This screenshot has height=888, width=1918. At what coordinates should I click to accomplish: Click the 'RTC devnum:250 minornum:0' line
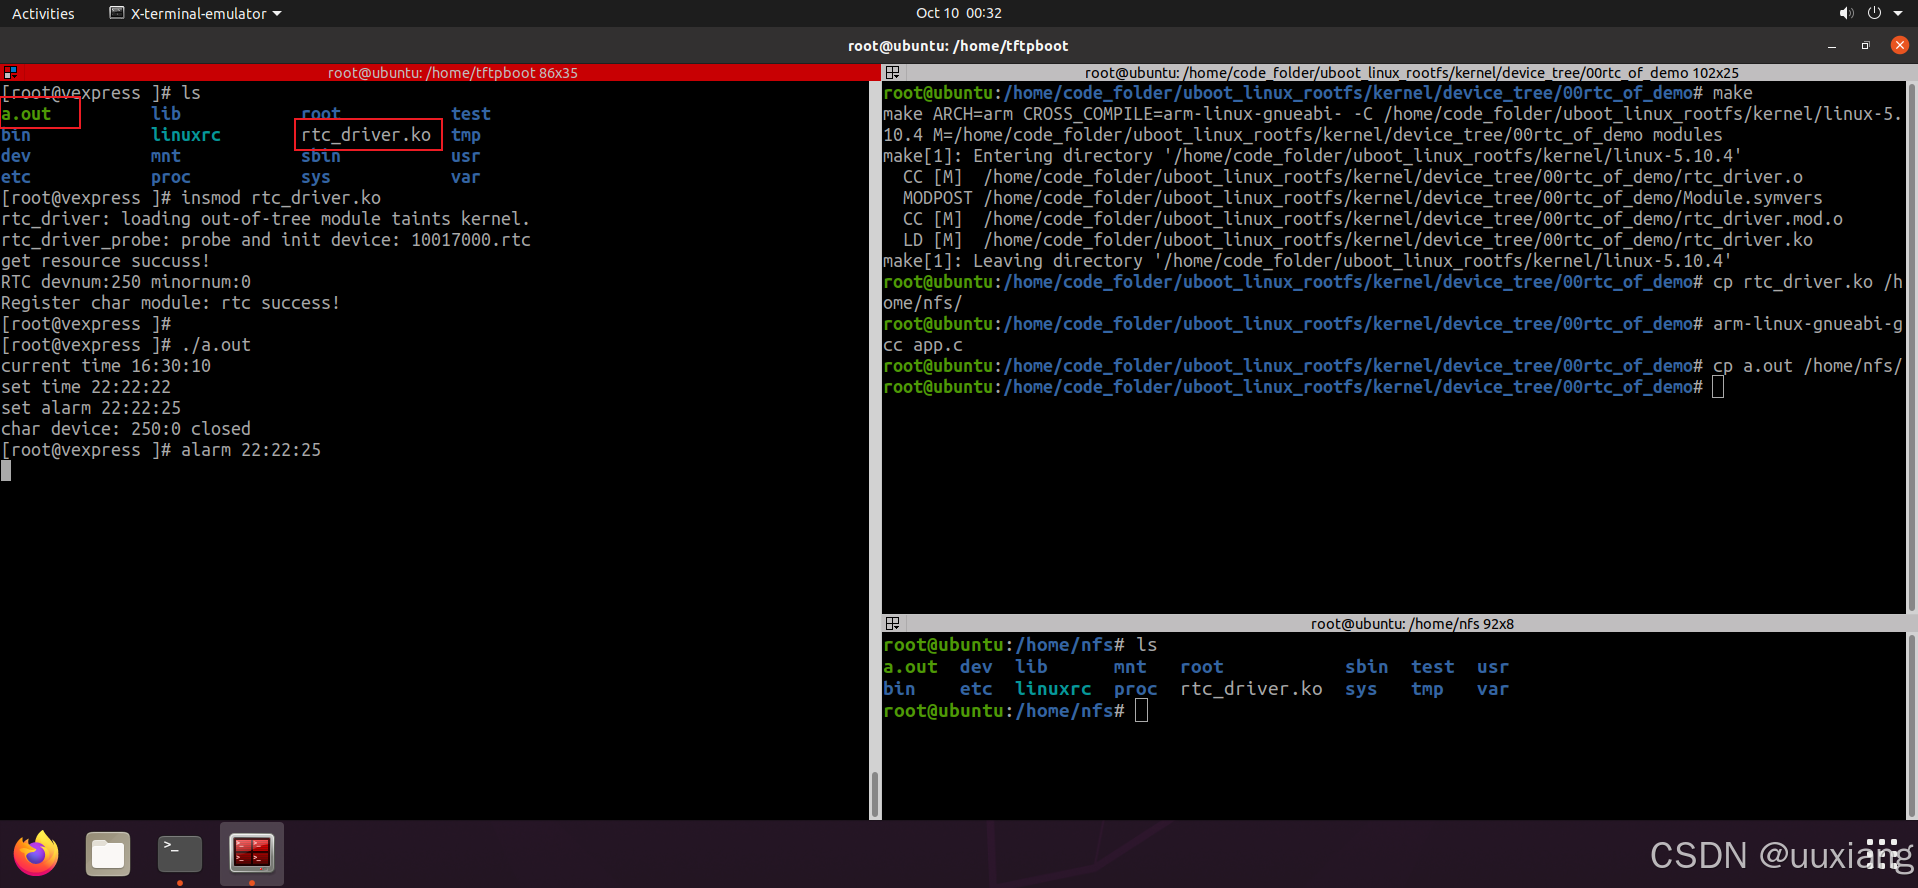coord(126,282)
